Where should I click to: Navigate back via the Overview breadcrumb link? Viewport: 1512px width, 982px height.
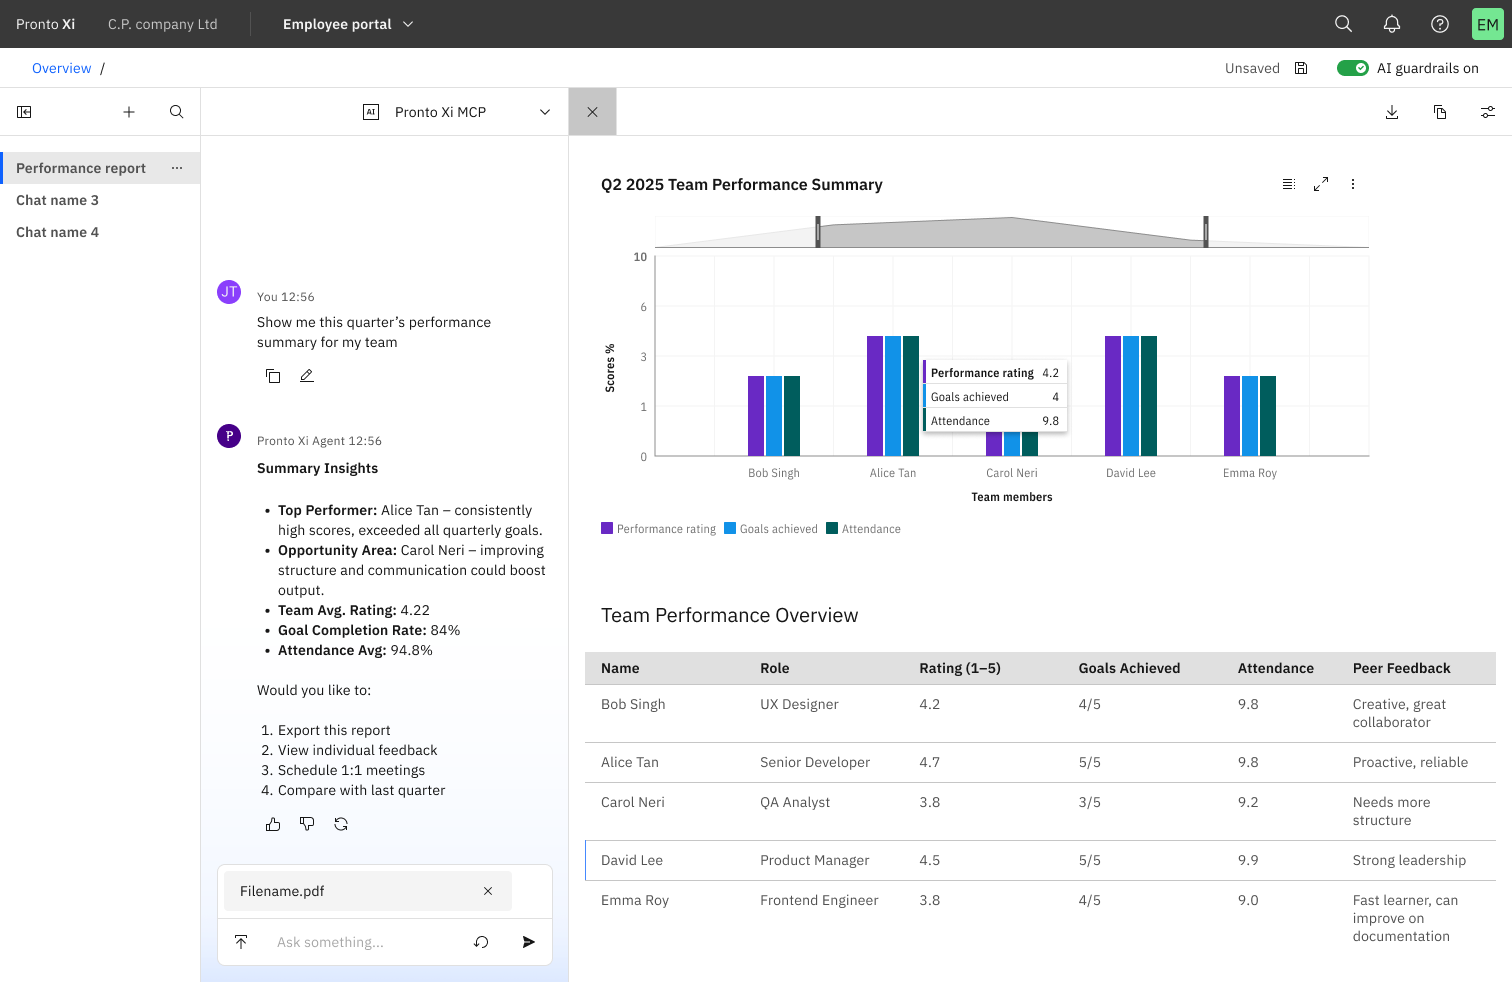pos(61,67)
